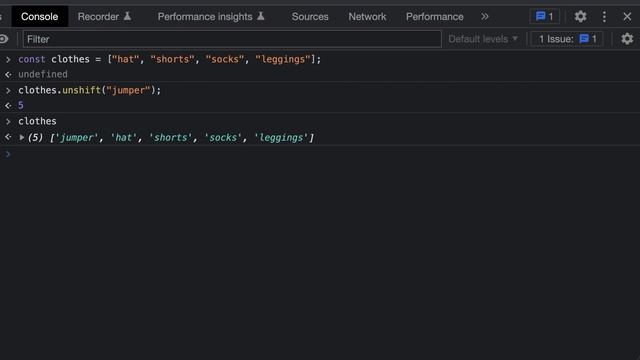This screenshot has height=360, width=640.
Task: Click the Performance insights flask icon
Action: (261, 16)
